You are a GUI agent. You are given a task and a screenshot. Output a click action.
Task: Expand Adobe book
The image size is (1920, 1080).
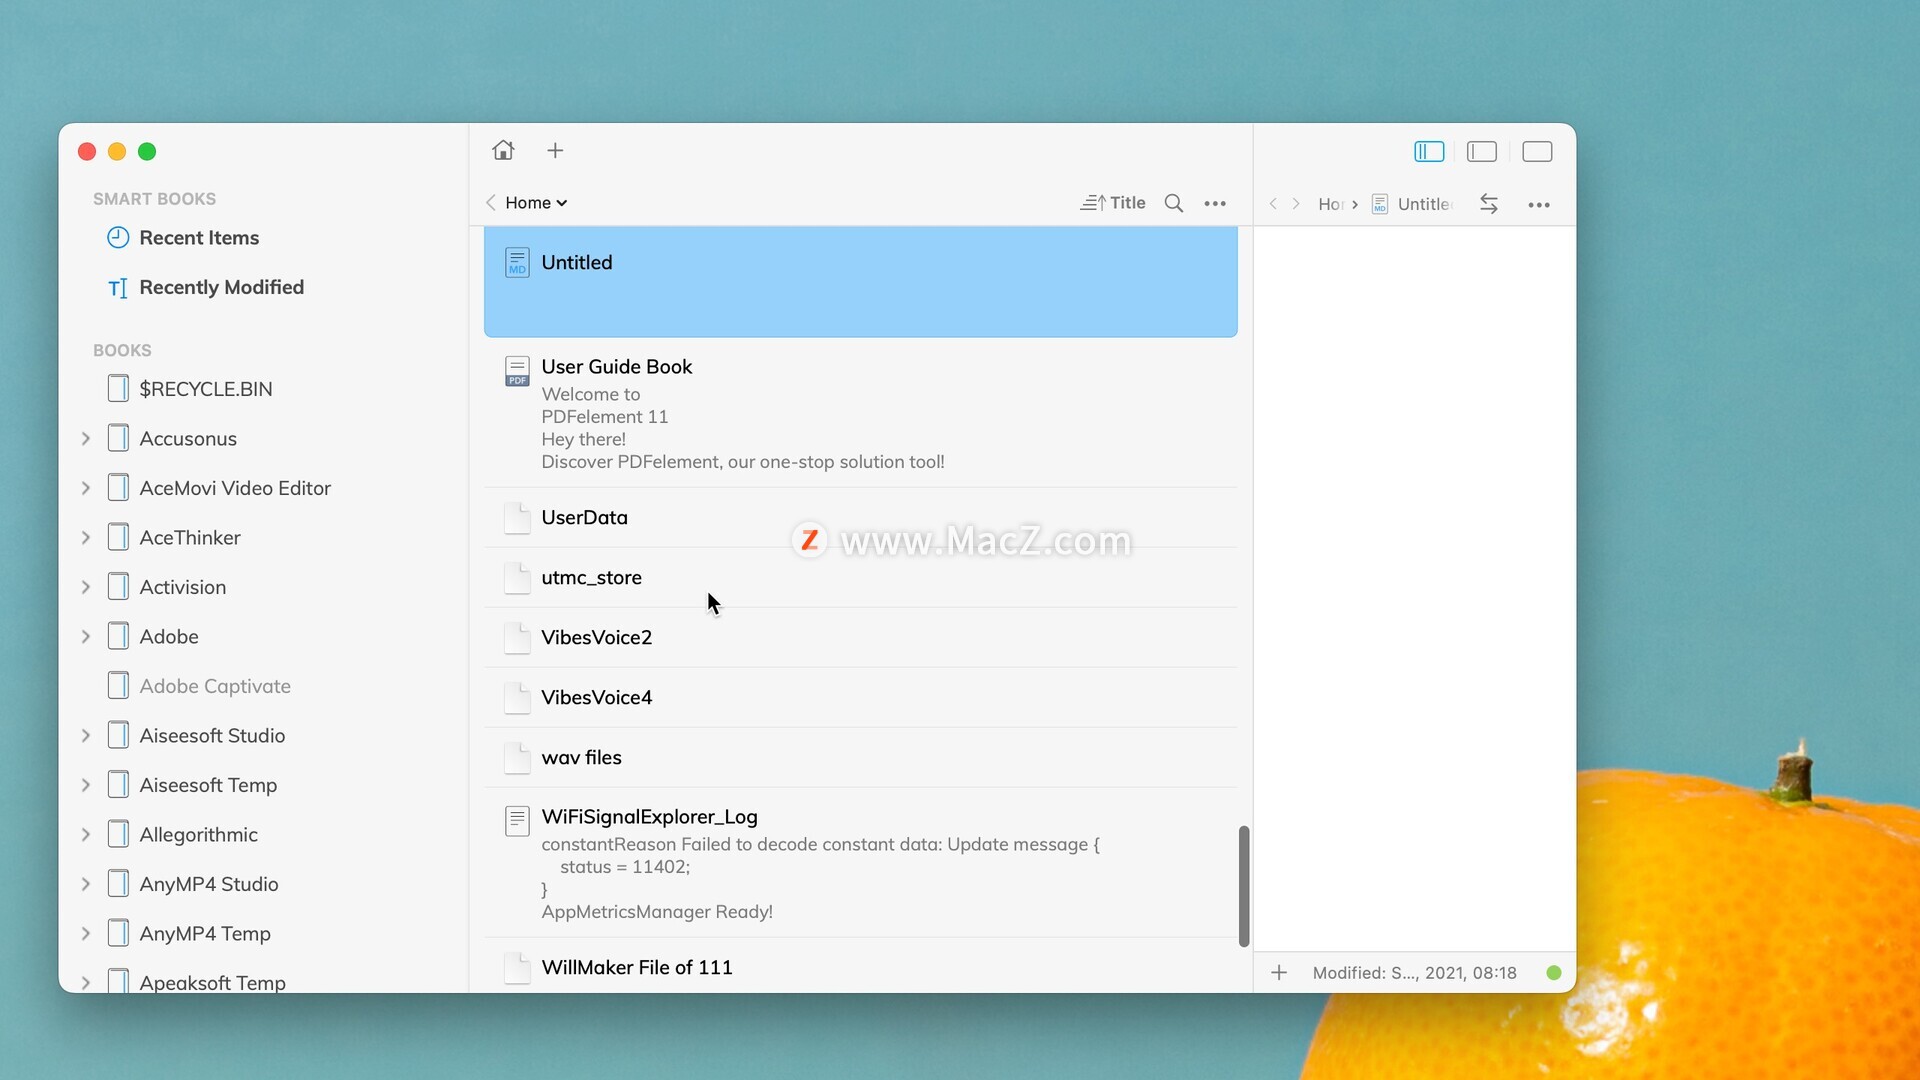pos(86,636)
